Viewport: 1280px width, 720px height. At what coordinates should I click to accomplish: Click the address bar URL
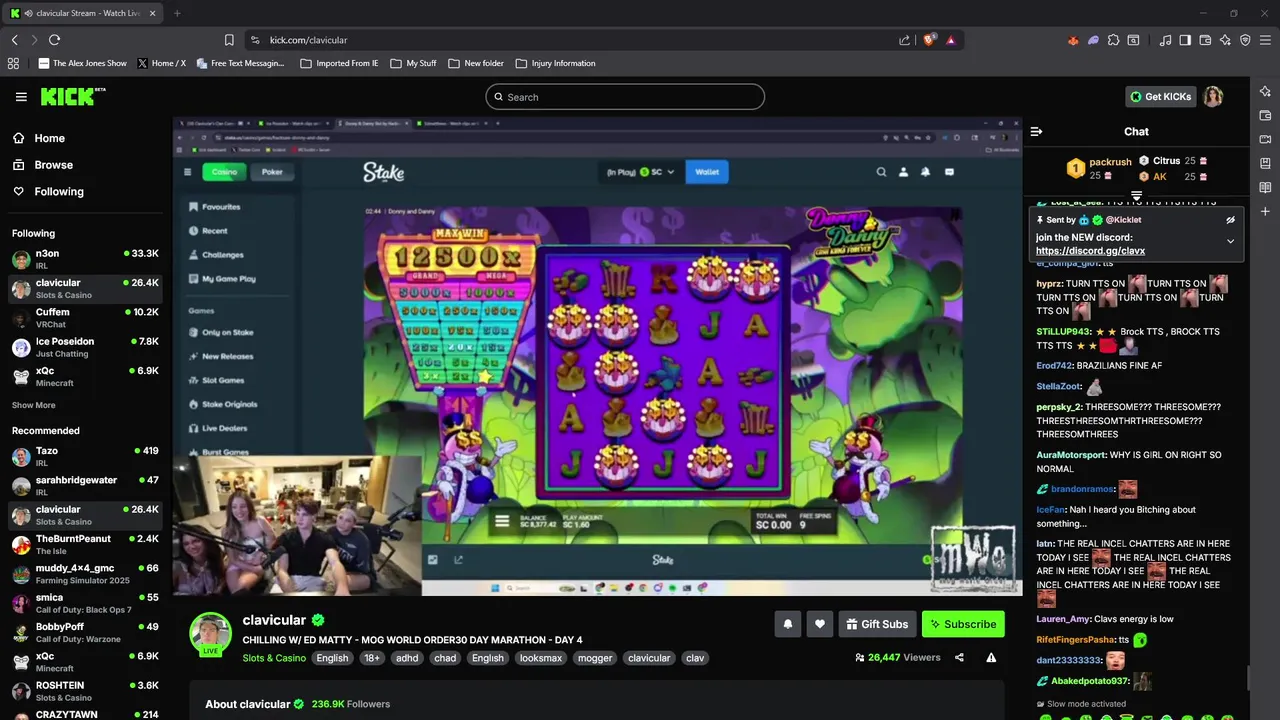tap(308, 40)
